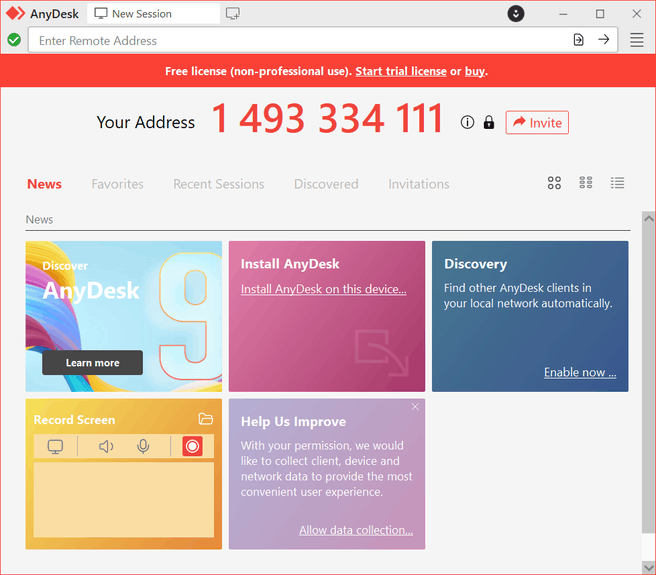Click the install arrow icon in Install AnyDesk card

pos(381,353)
